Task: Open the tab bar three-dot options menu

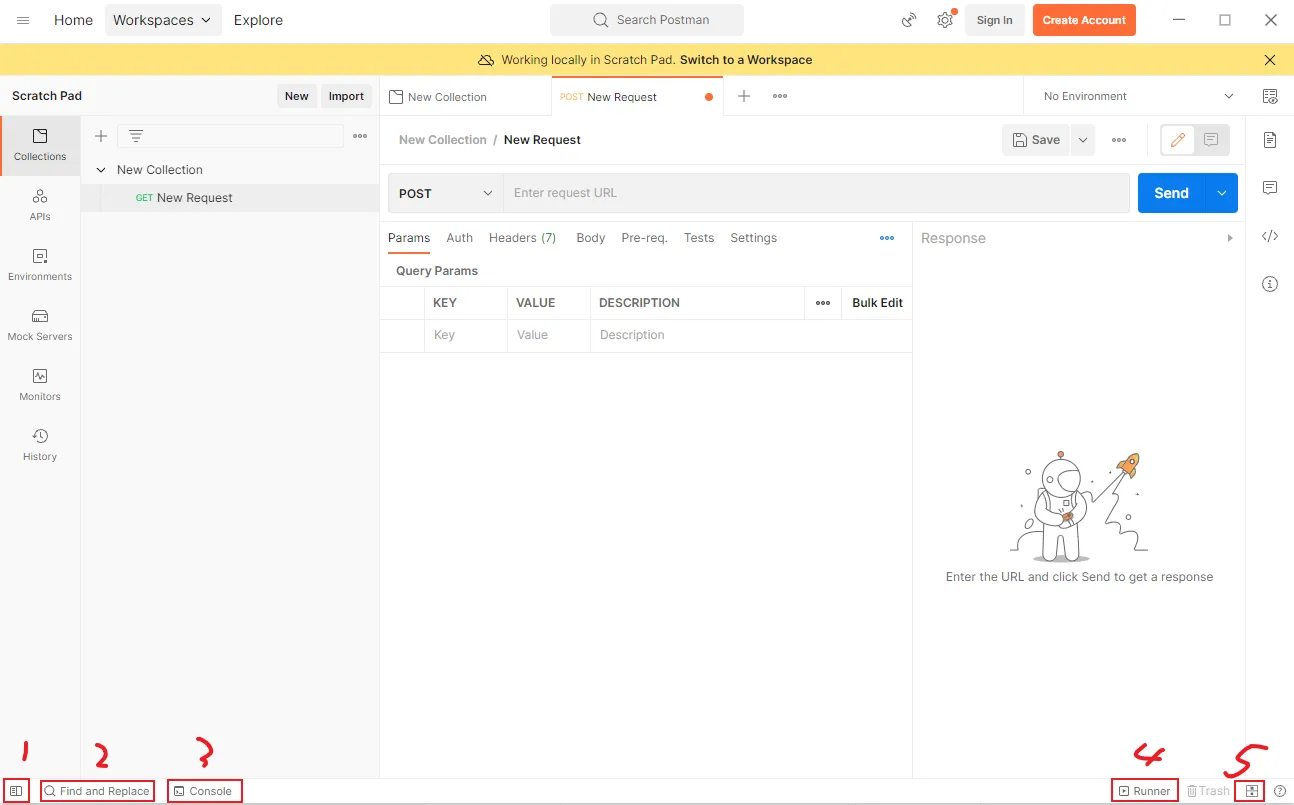Action: click(780, 96)
